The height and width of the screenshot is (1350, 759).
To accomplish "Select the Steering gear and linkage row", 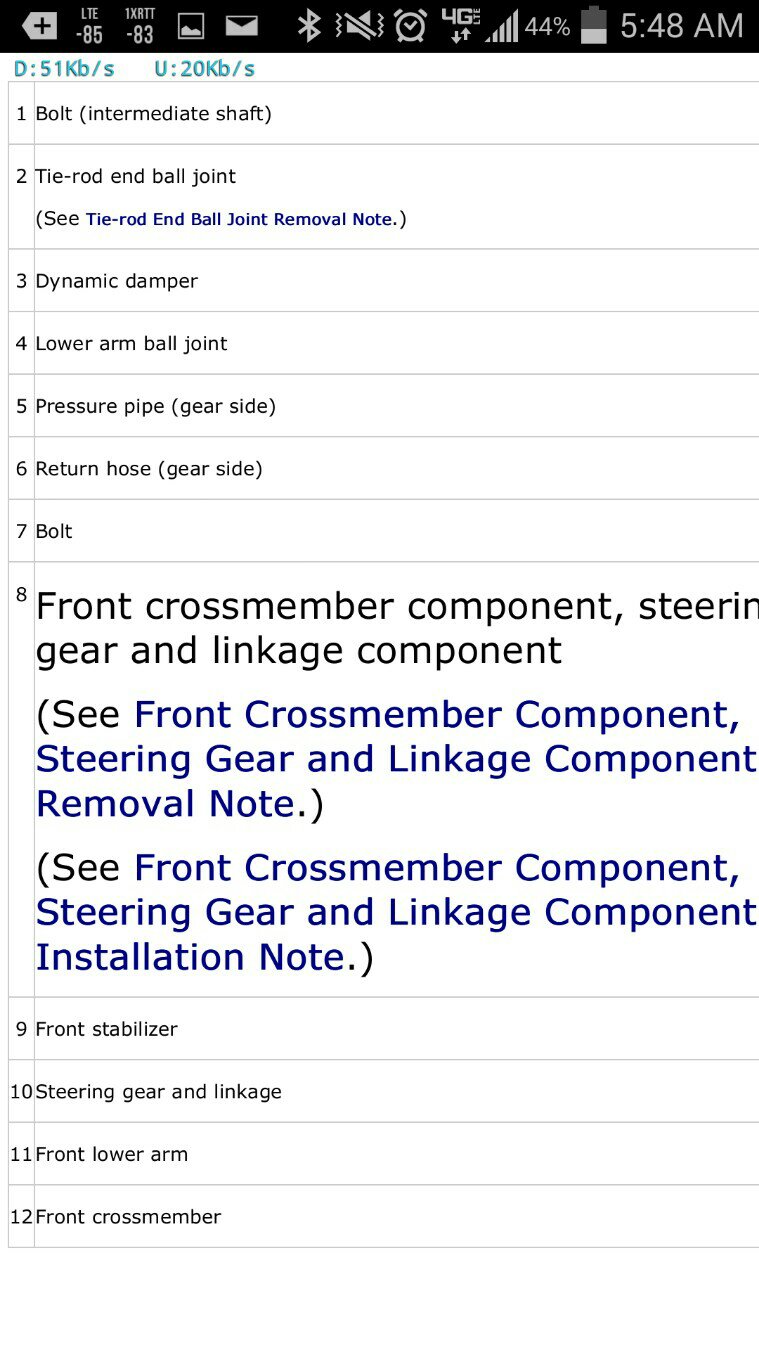I will [x=383, y=1091].
